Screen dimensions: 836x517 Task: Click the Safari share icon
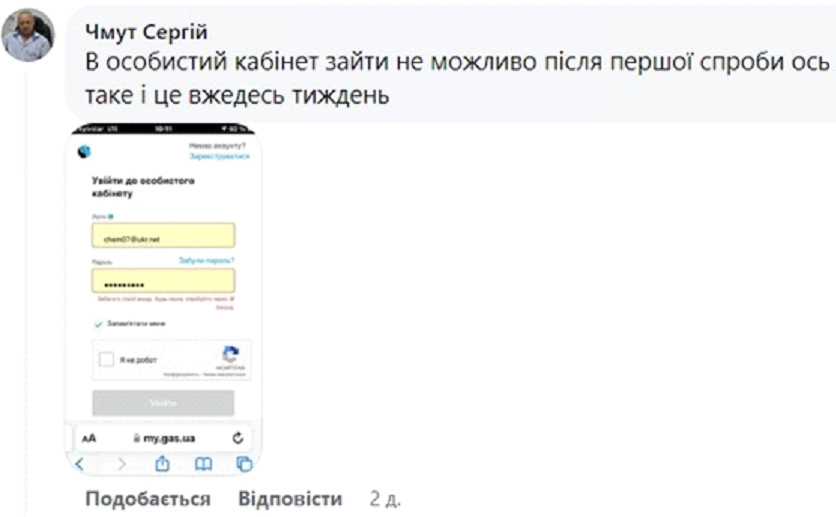tap(163, 464)
